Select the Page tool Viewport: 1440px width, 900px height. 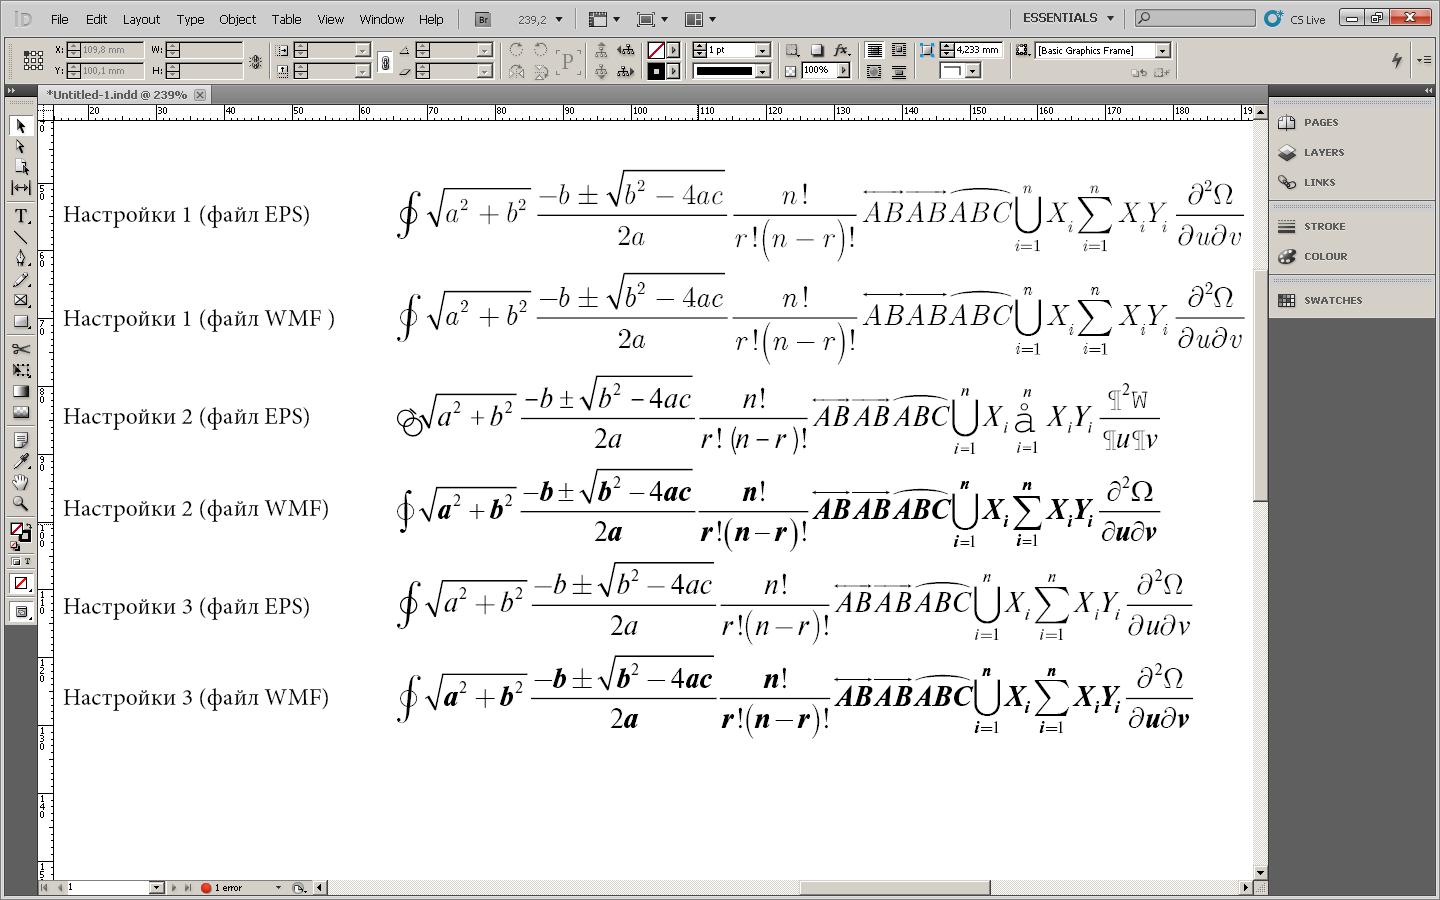tap(20, 167)
